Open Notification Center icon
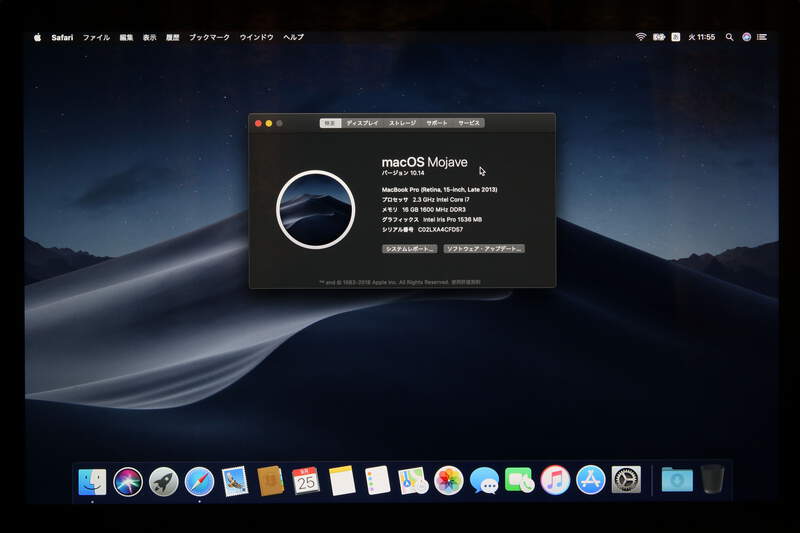Viewport: 800px width, 533px height. click(x=762, y=37)
